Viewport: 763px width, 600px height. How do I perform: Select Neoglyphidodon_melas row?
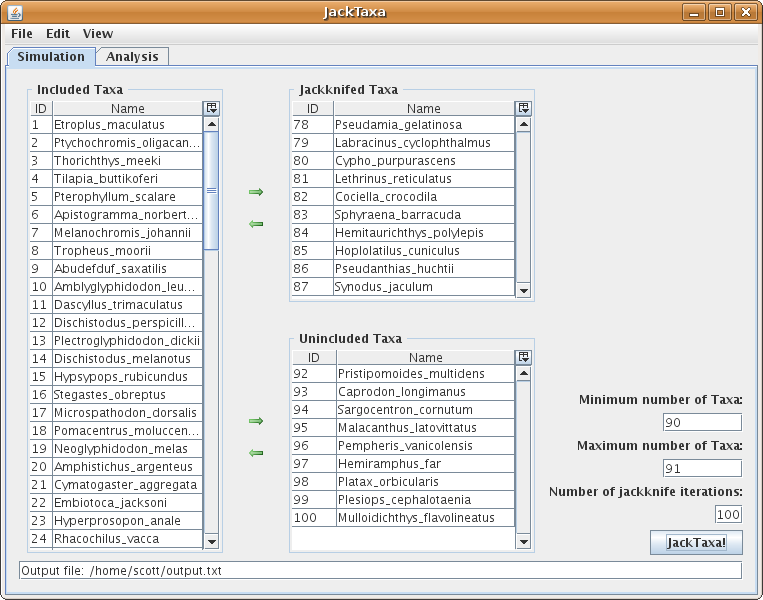click(116, 449)
